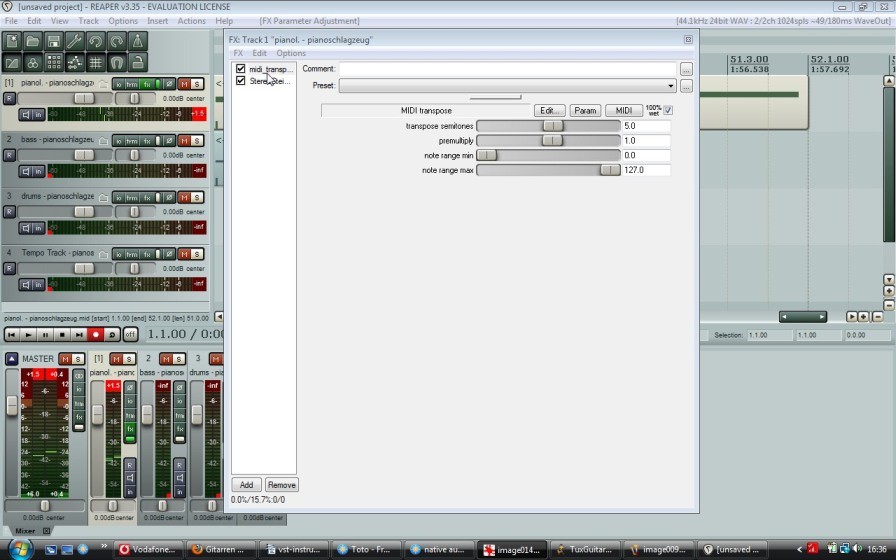Open the File menu in REAPER

point(11,21)
